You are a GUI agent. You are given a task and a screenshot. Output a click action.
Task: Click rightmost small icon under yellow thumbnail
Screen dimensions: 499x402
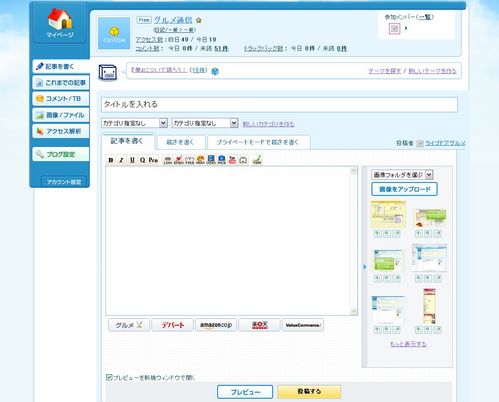pos(396,234)
